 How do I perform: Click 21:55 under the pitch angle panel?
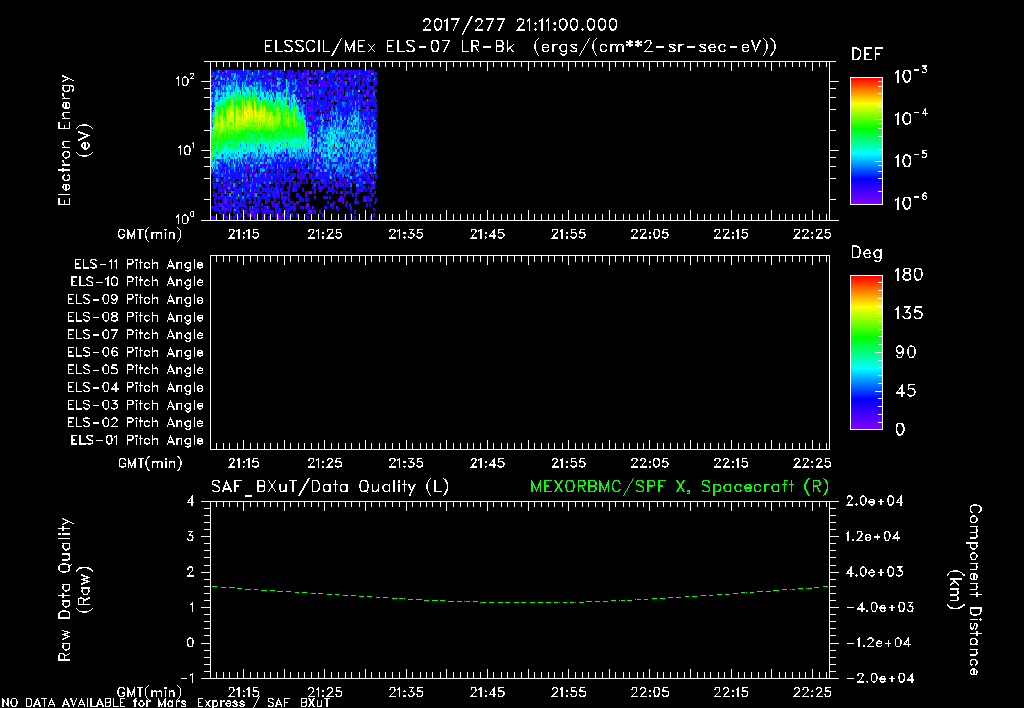pyautogui.click(x=568, y=464)
